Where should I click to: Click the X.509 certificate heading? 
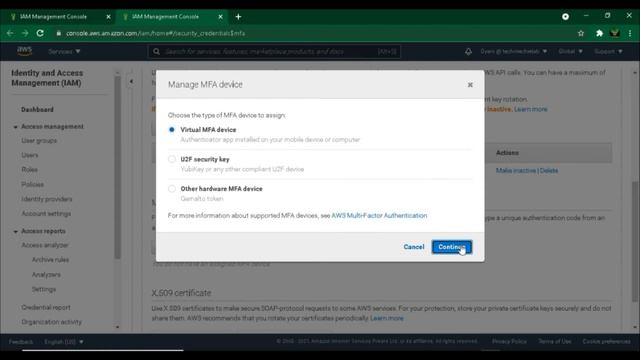click(181, 293)
